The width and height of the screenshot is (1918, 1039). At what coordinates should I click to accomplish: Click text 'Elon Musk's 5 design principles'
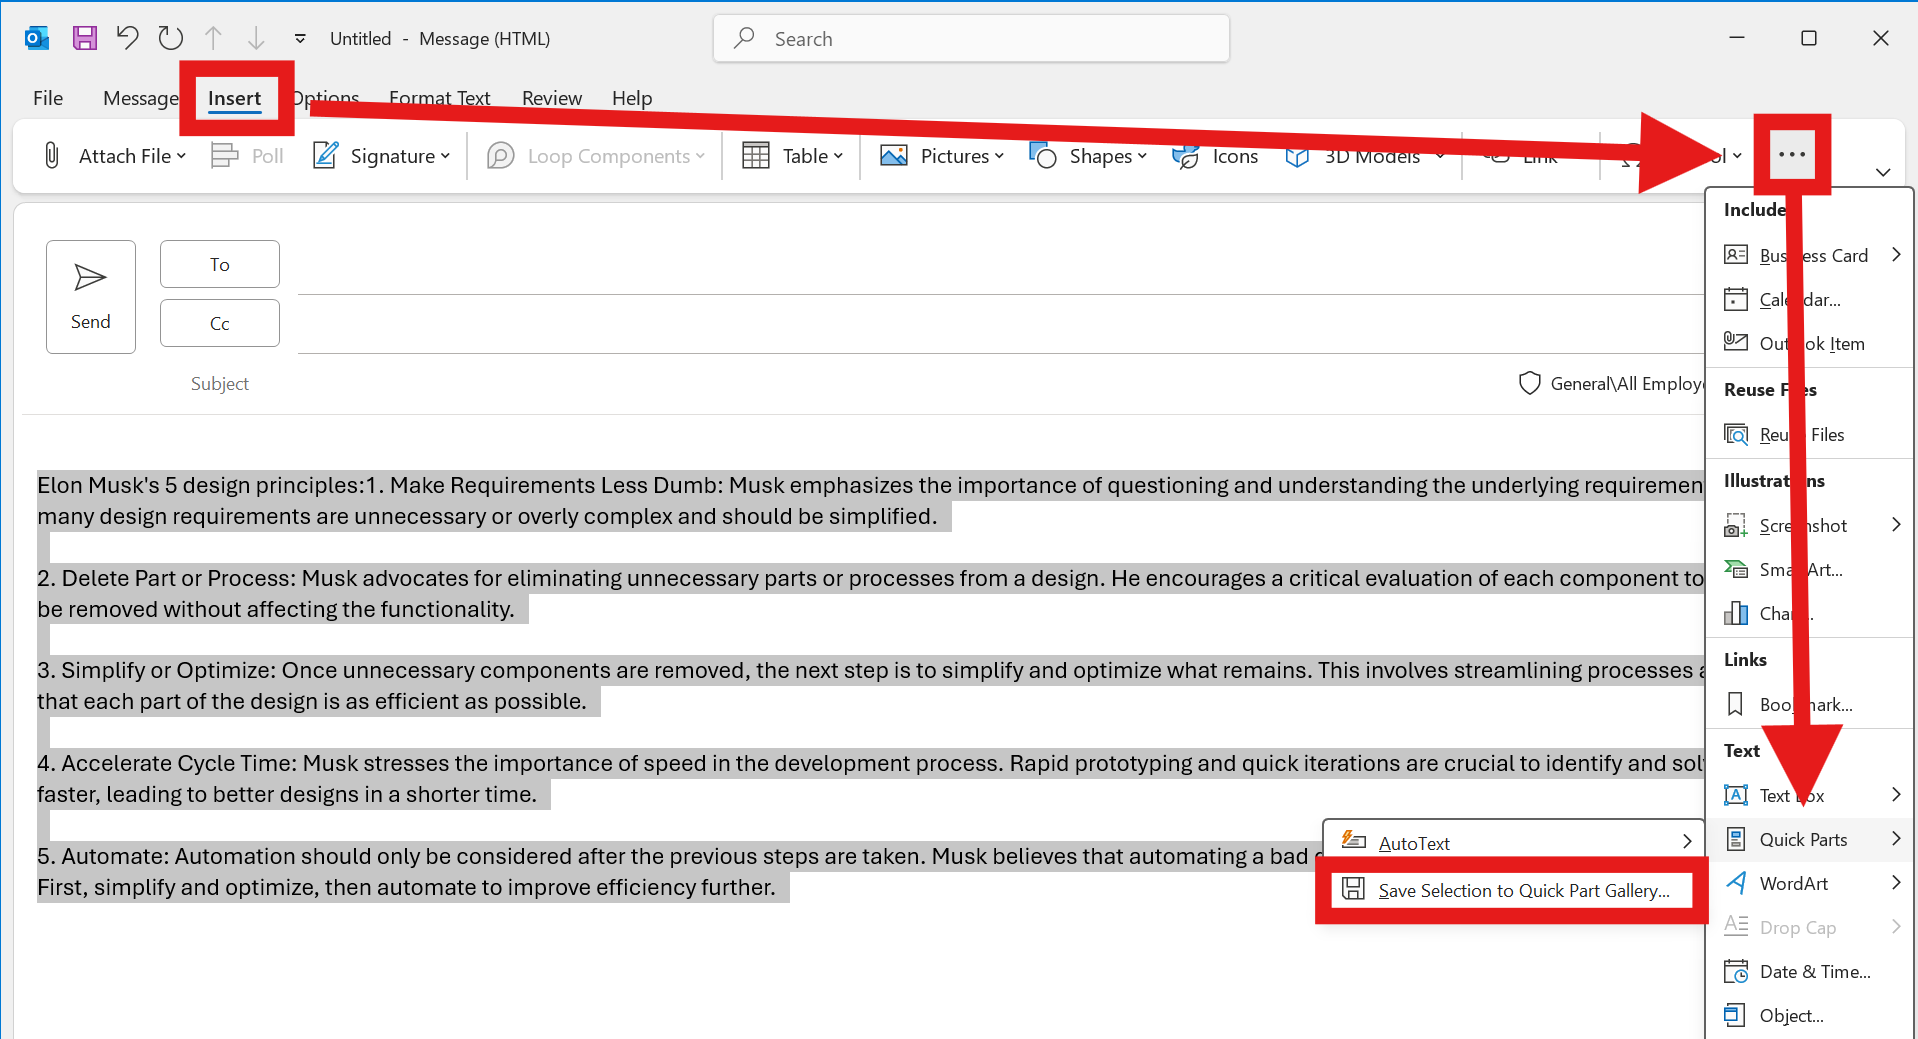pyautogui.click(x=201, y=485)
